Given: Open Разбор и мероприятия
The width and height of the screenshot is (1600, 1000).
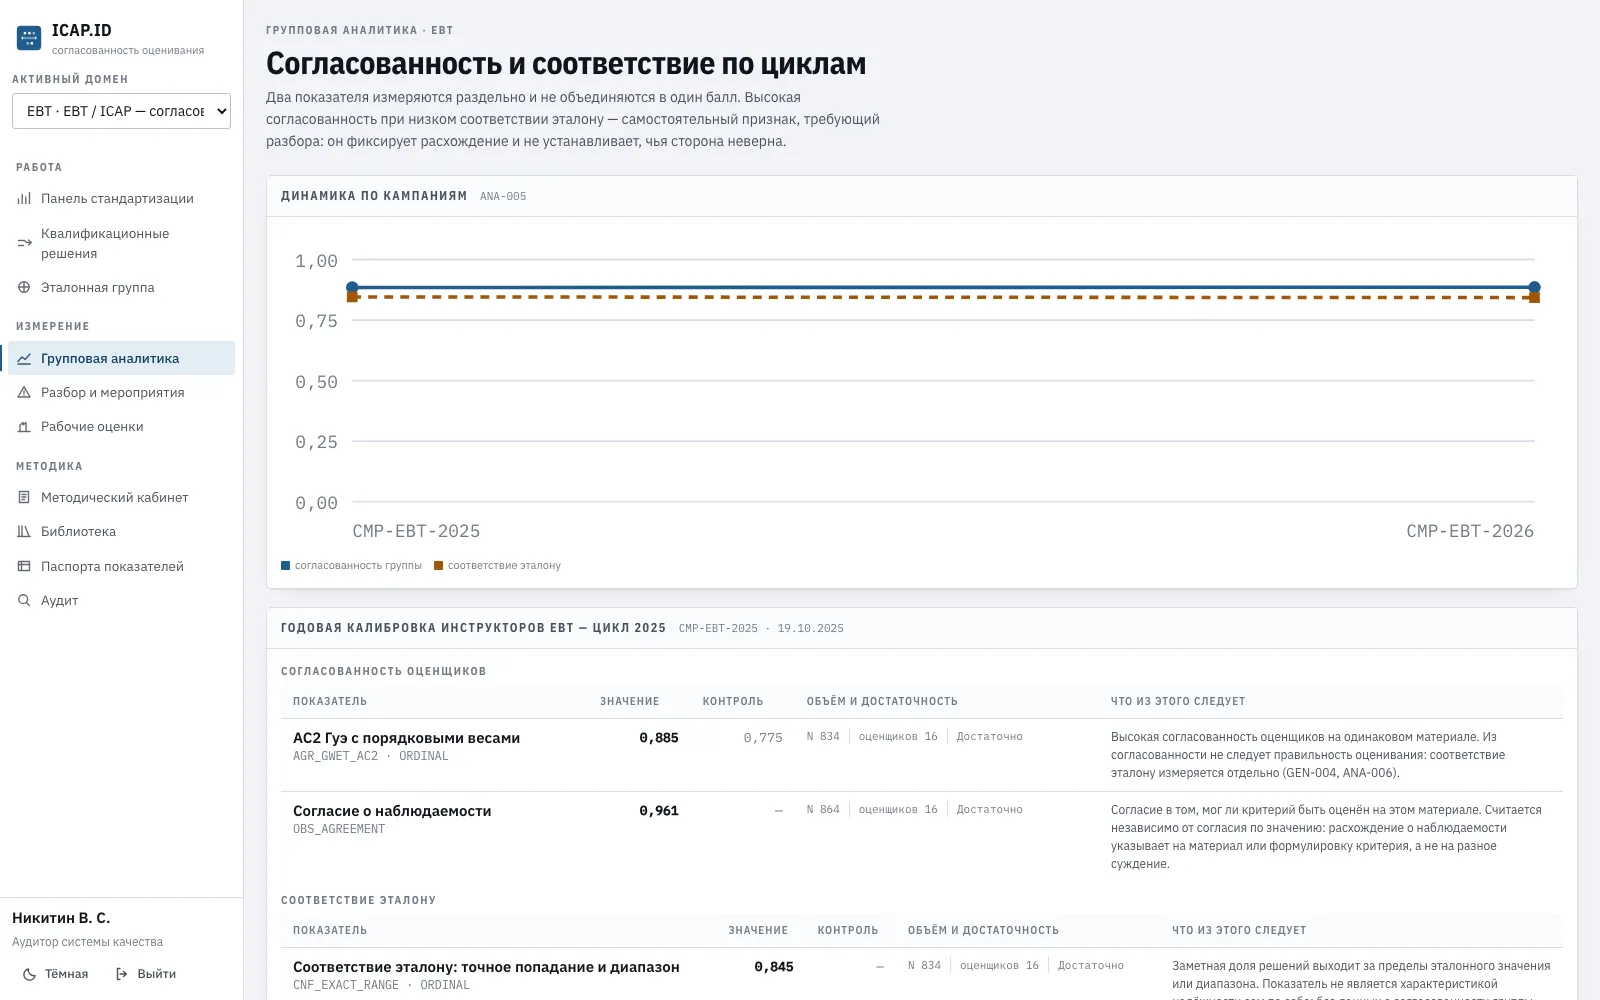Looking at the screenshot, I should [121, 392].
